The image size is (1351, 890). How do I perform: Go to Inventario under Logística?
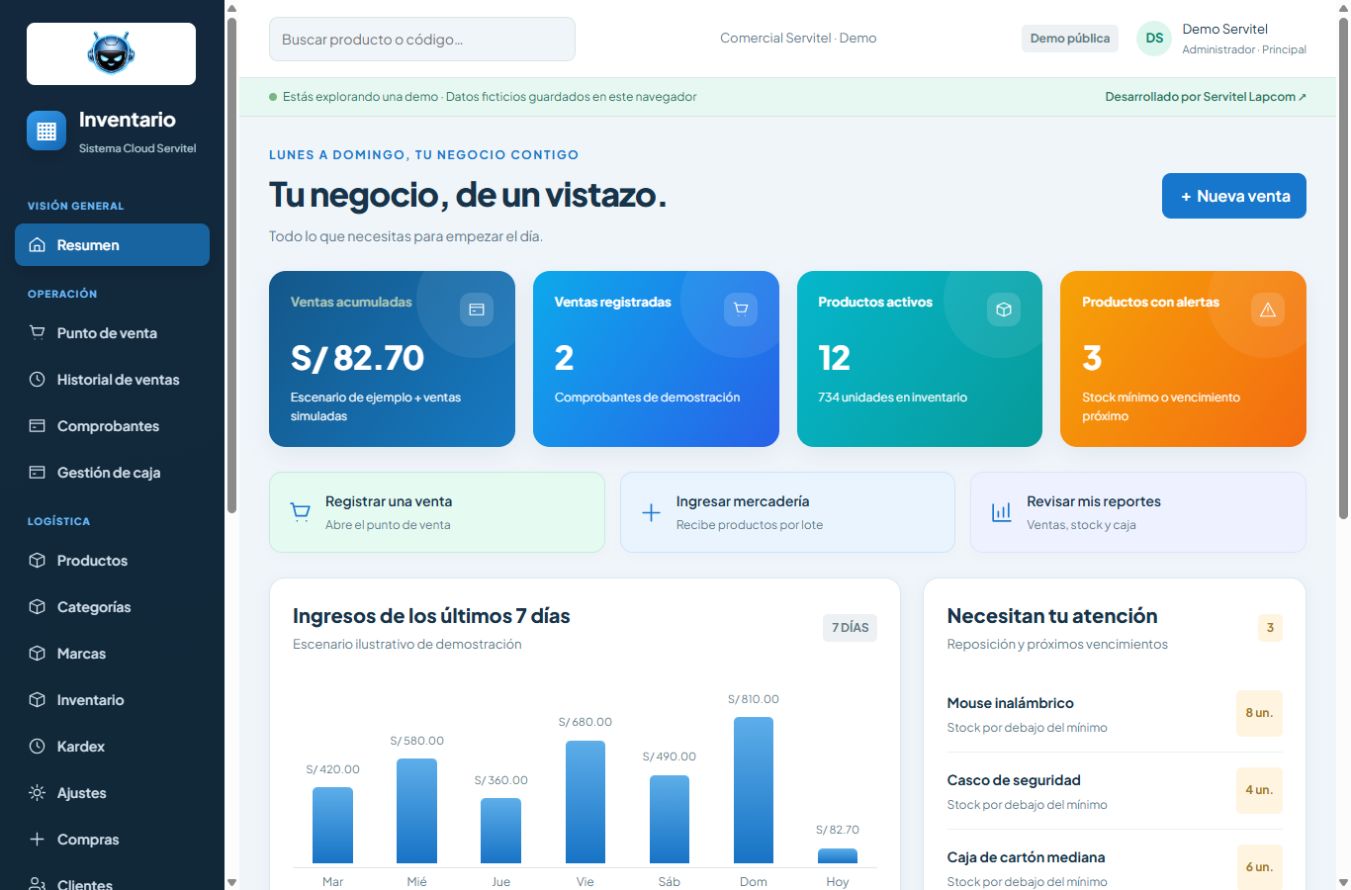click(x=112, y=700)
